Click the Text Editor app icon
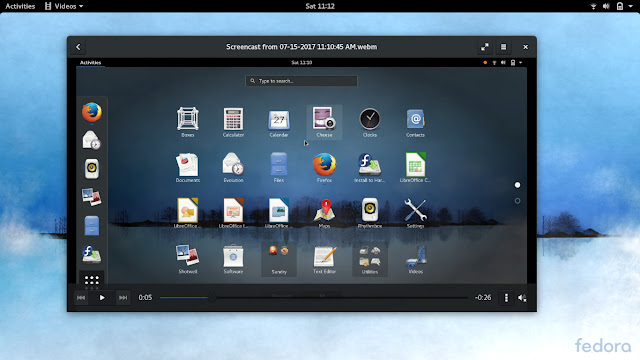This screenshot has height=360, width=640. coord(324,259)
